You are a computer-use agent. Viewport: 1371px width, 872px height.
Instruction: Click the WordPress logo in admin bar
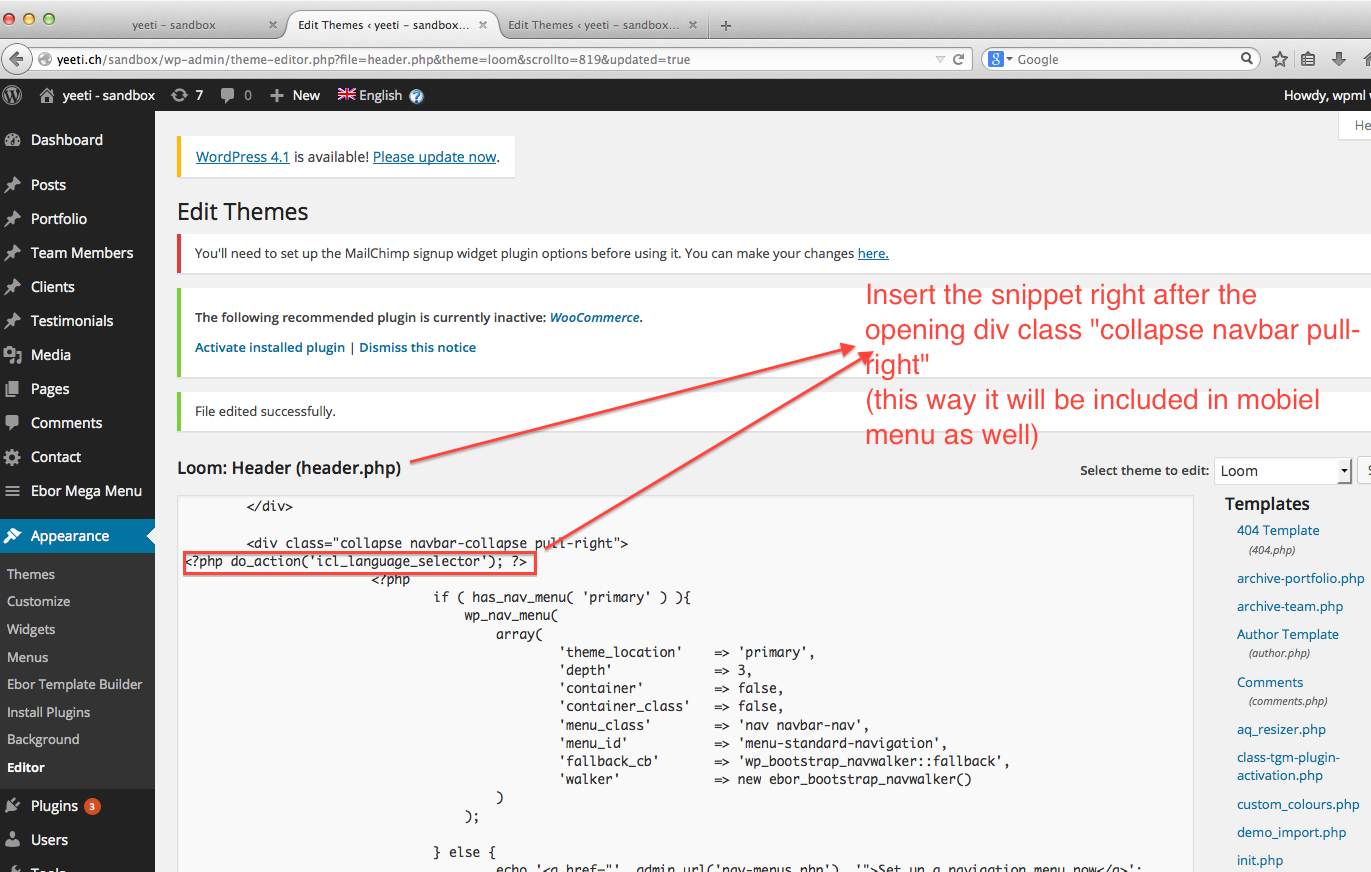[x=12, y=95]
